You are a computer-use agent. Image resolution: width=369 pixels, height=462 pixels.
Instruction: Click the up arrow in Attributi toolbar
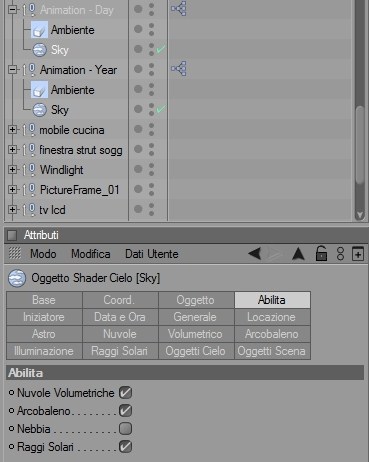coord(298,254)
